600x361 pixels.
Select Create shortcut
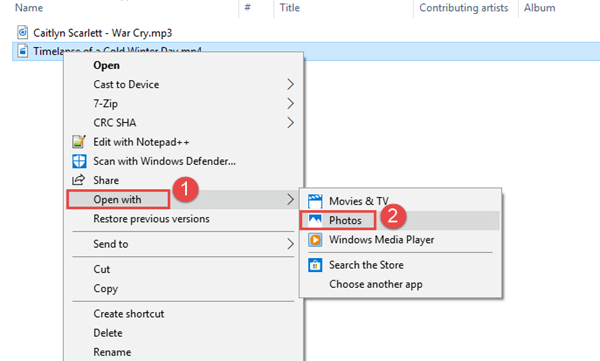184,314
